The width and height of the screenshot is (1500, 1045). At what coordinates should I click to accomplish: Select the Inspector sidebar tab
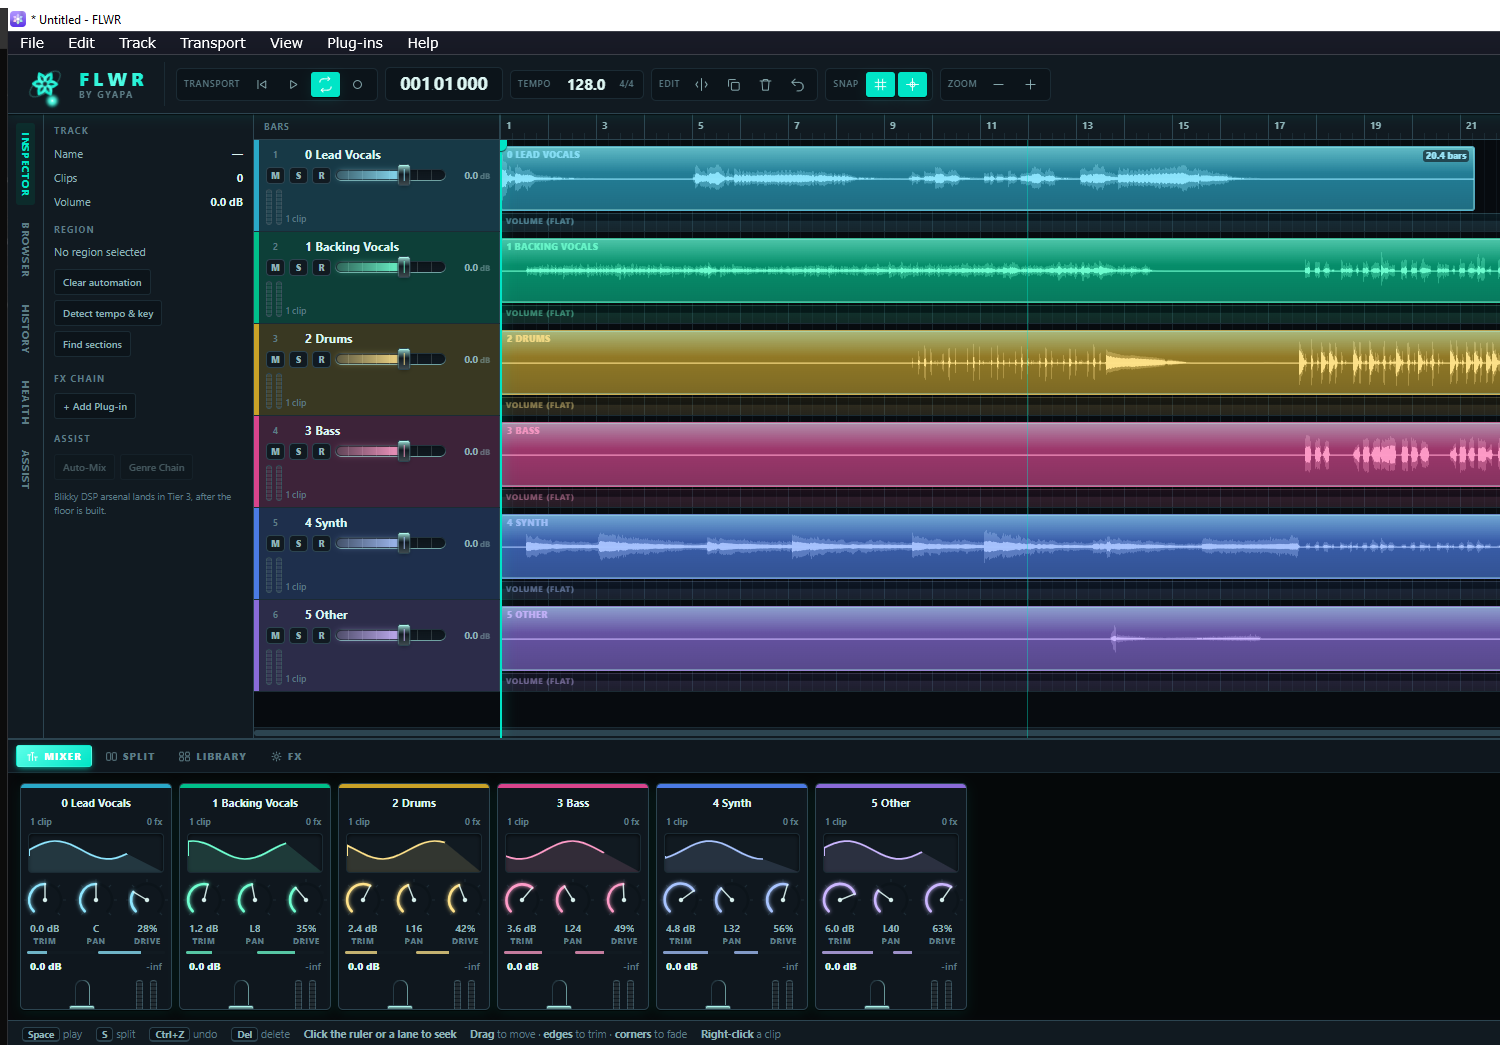(x=26, y=164)
